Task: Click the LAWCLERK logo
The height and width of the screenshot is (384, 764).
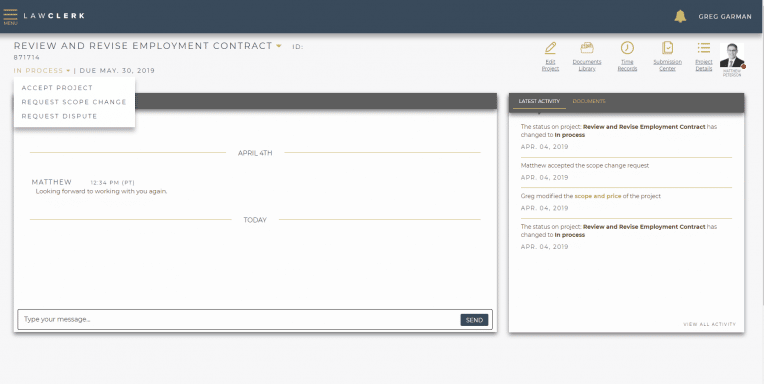Action: tap(54, 16)
